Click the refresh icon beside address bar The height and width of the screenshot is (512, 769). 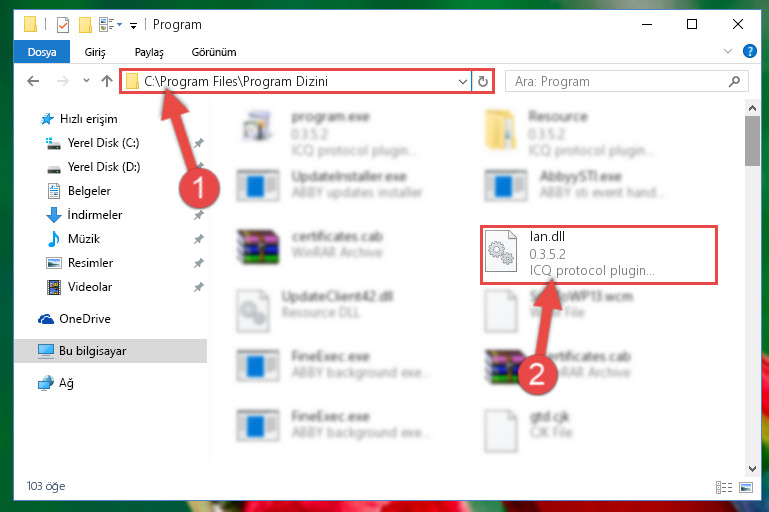483,81
